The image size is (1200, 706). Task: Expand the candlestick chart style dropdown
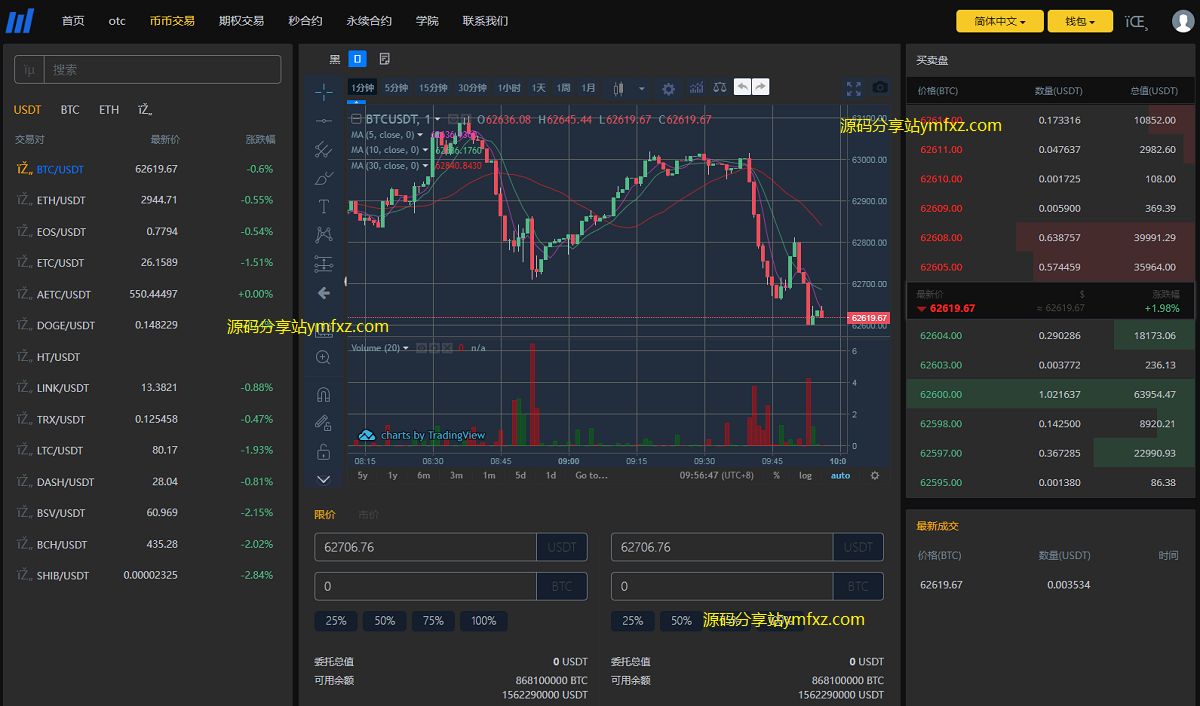coord(641,88)
